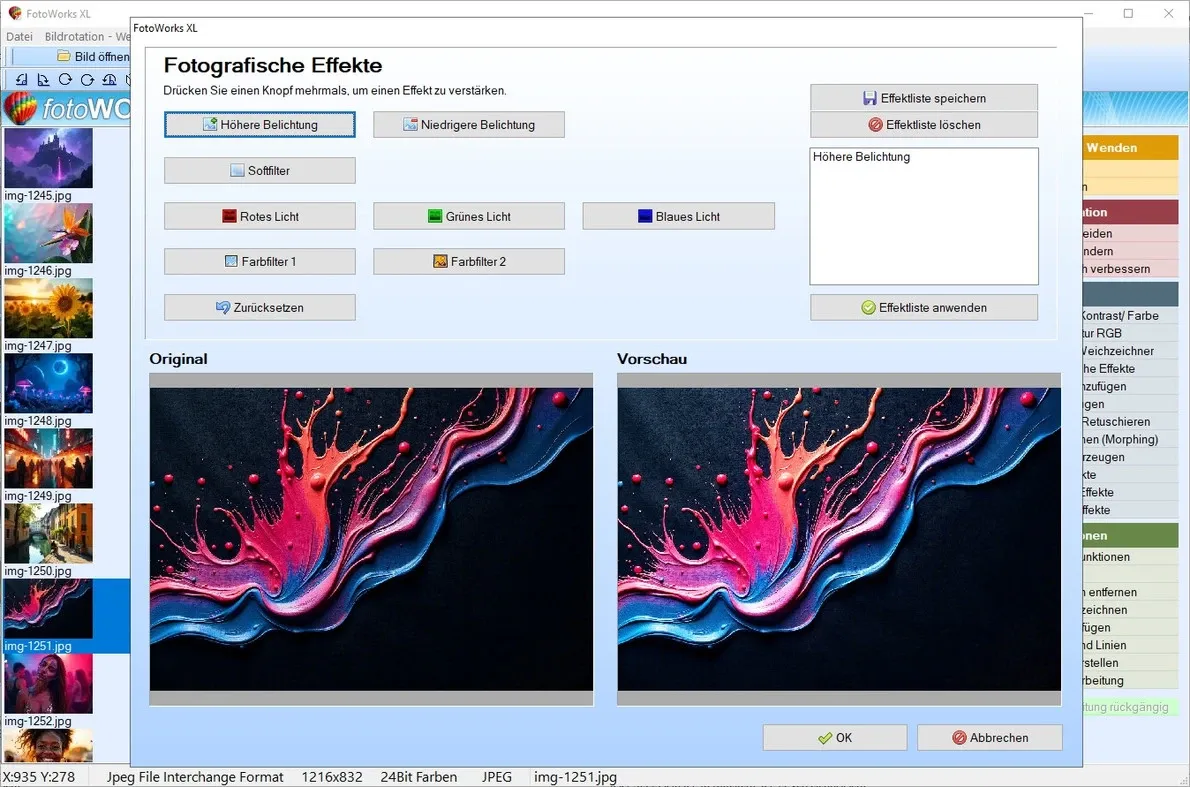This screenshot has width=1190, height=787.
Task: Click the Niedrigere Belichtung button
Action: tap(468, 124)
